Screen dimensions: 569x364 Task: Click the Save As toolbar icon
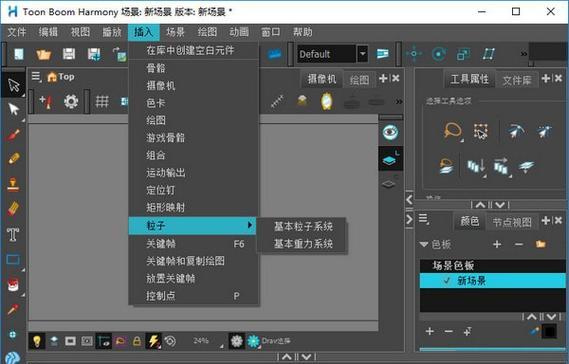click(94, 54)
